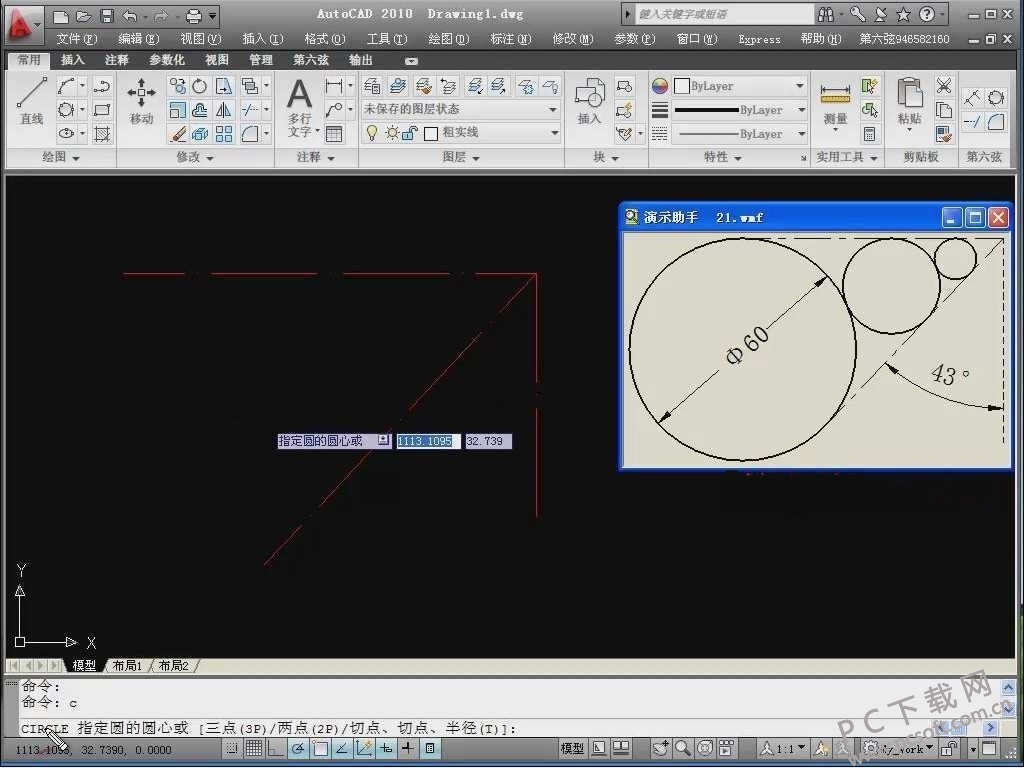Click the ByLayer white color swatch

coord(682,86)
